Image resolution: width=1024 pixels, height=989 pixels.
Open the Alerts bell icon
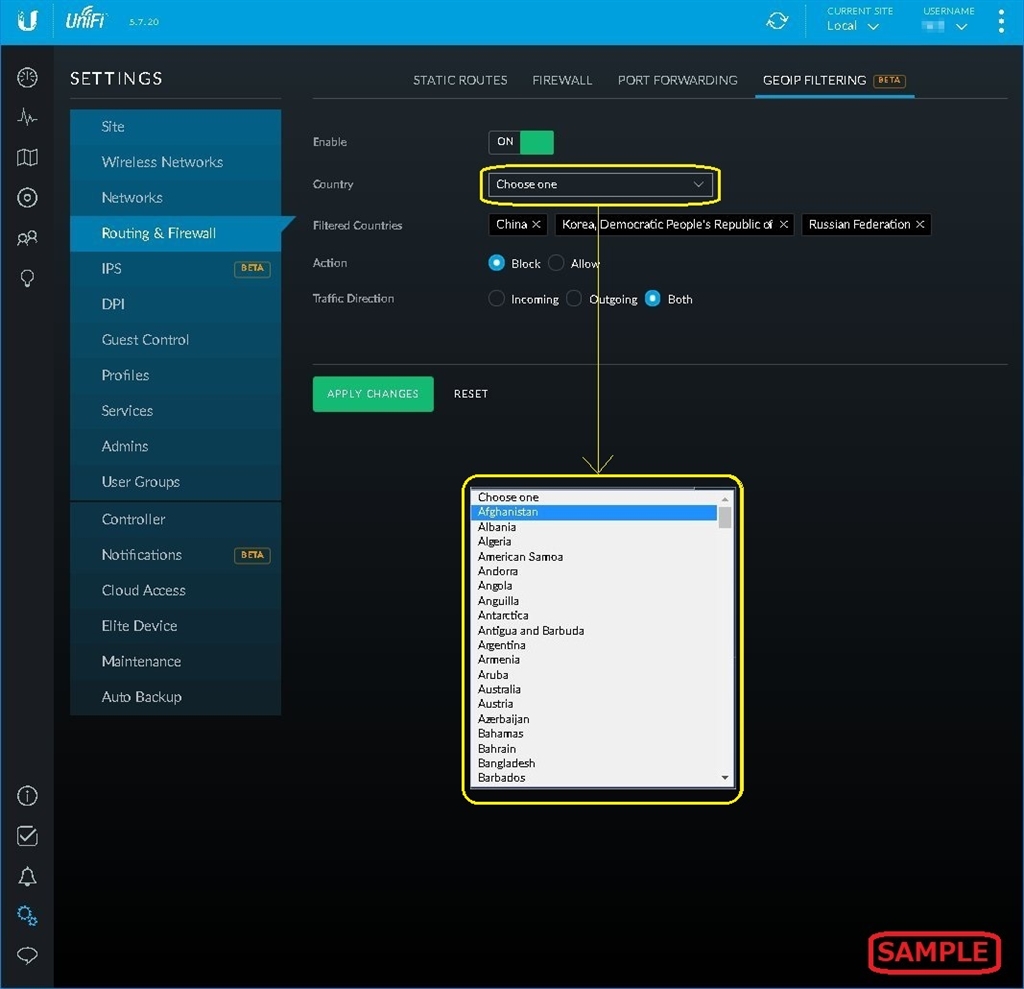tap(27, 876)
